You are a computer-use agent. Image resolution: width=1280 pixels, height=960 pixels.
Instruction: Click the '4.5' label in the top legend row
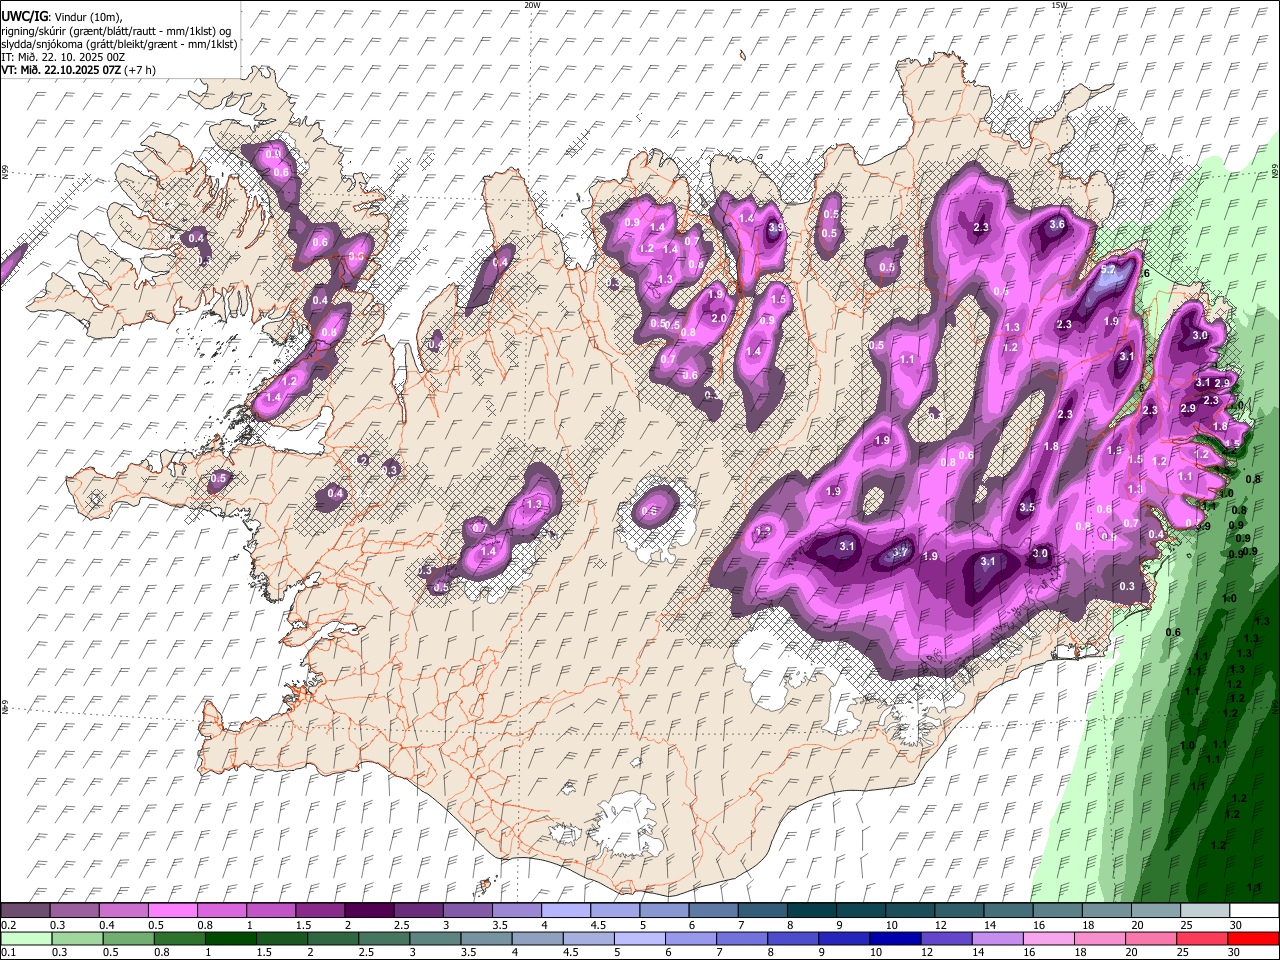[x=598, y=925]
